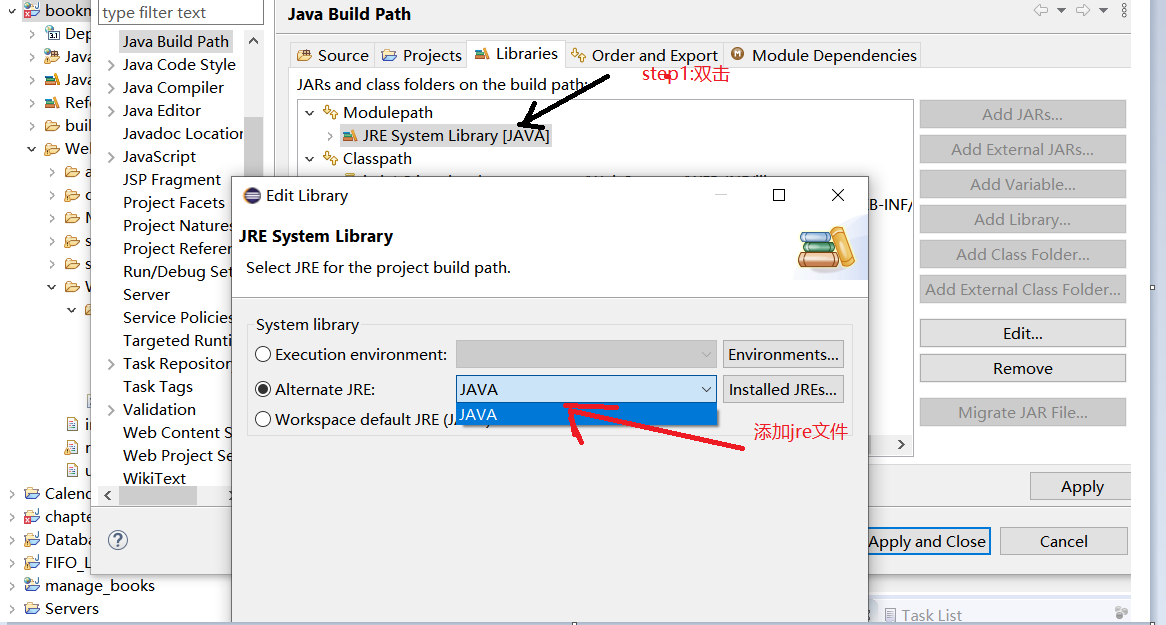Select Task Tags in properties list

pyautogui.click(x=158, y=387)
